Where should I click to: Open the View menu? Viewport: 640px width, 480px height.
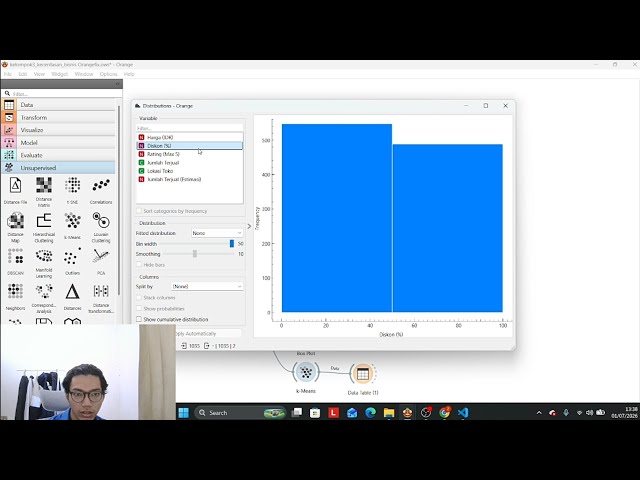(x=39, y=74)
